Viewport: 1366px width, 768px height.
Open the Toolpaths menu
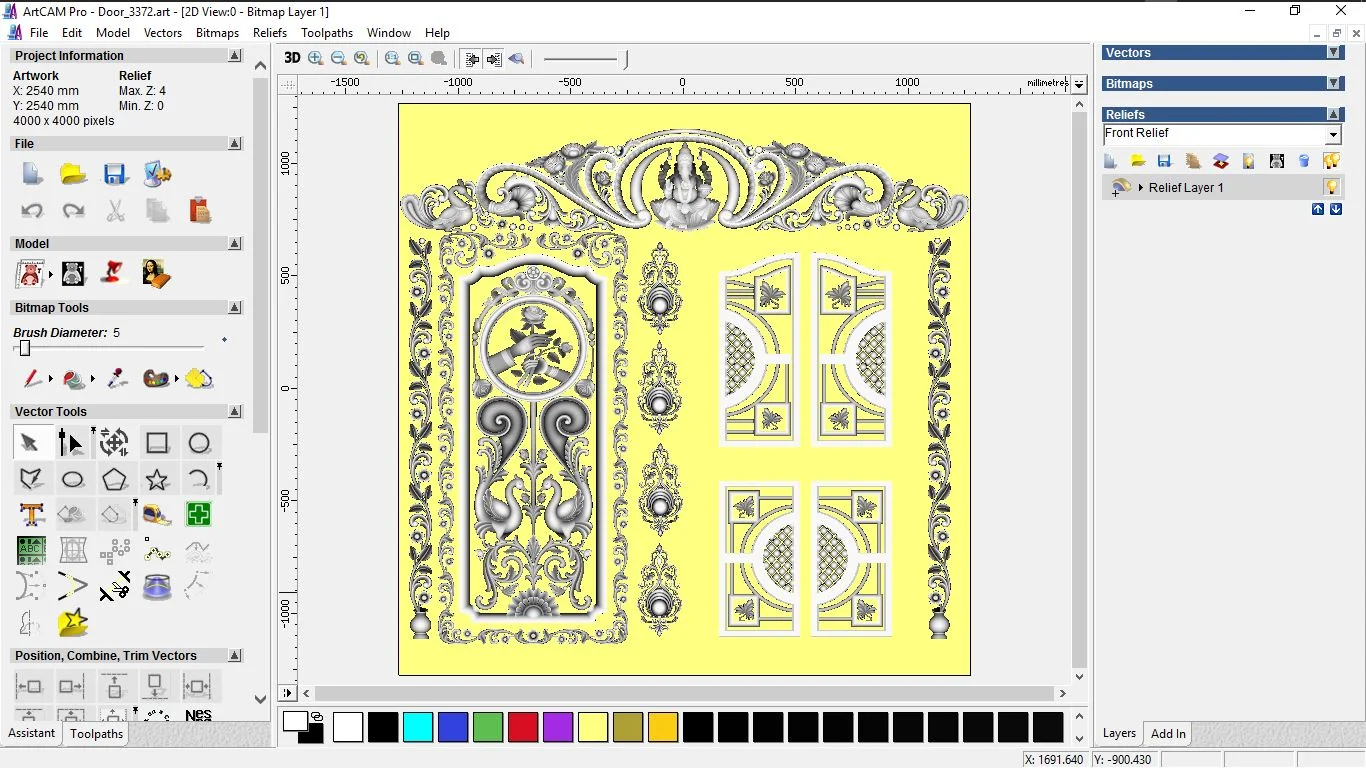(x=327, y=33)
